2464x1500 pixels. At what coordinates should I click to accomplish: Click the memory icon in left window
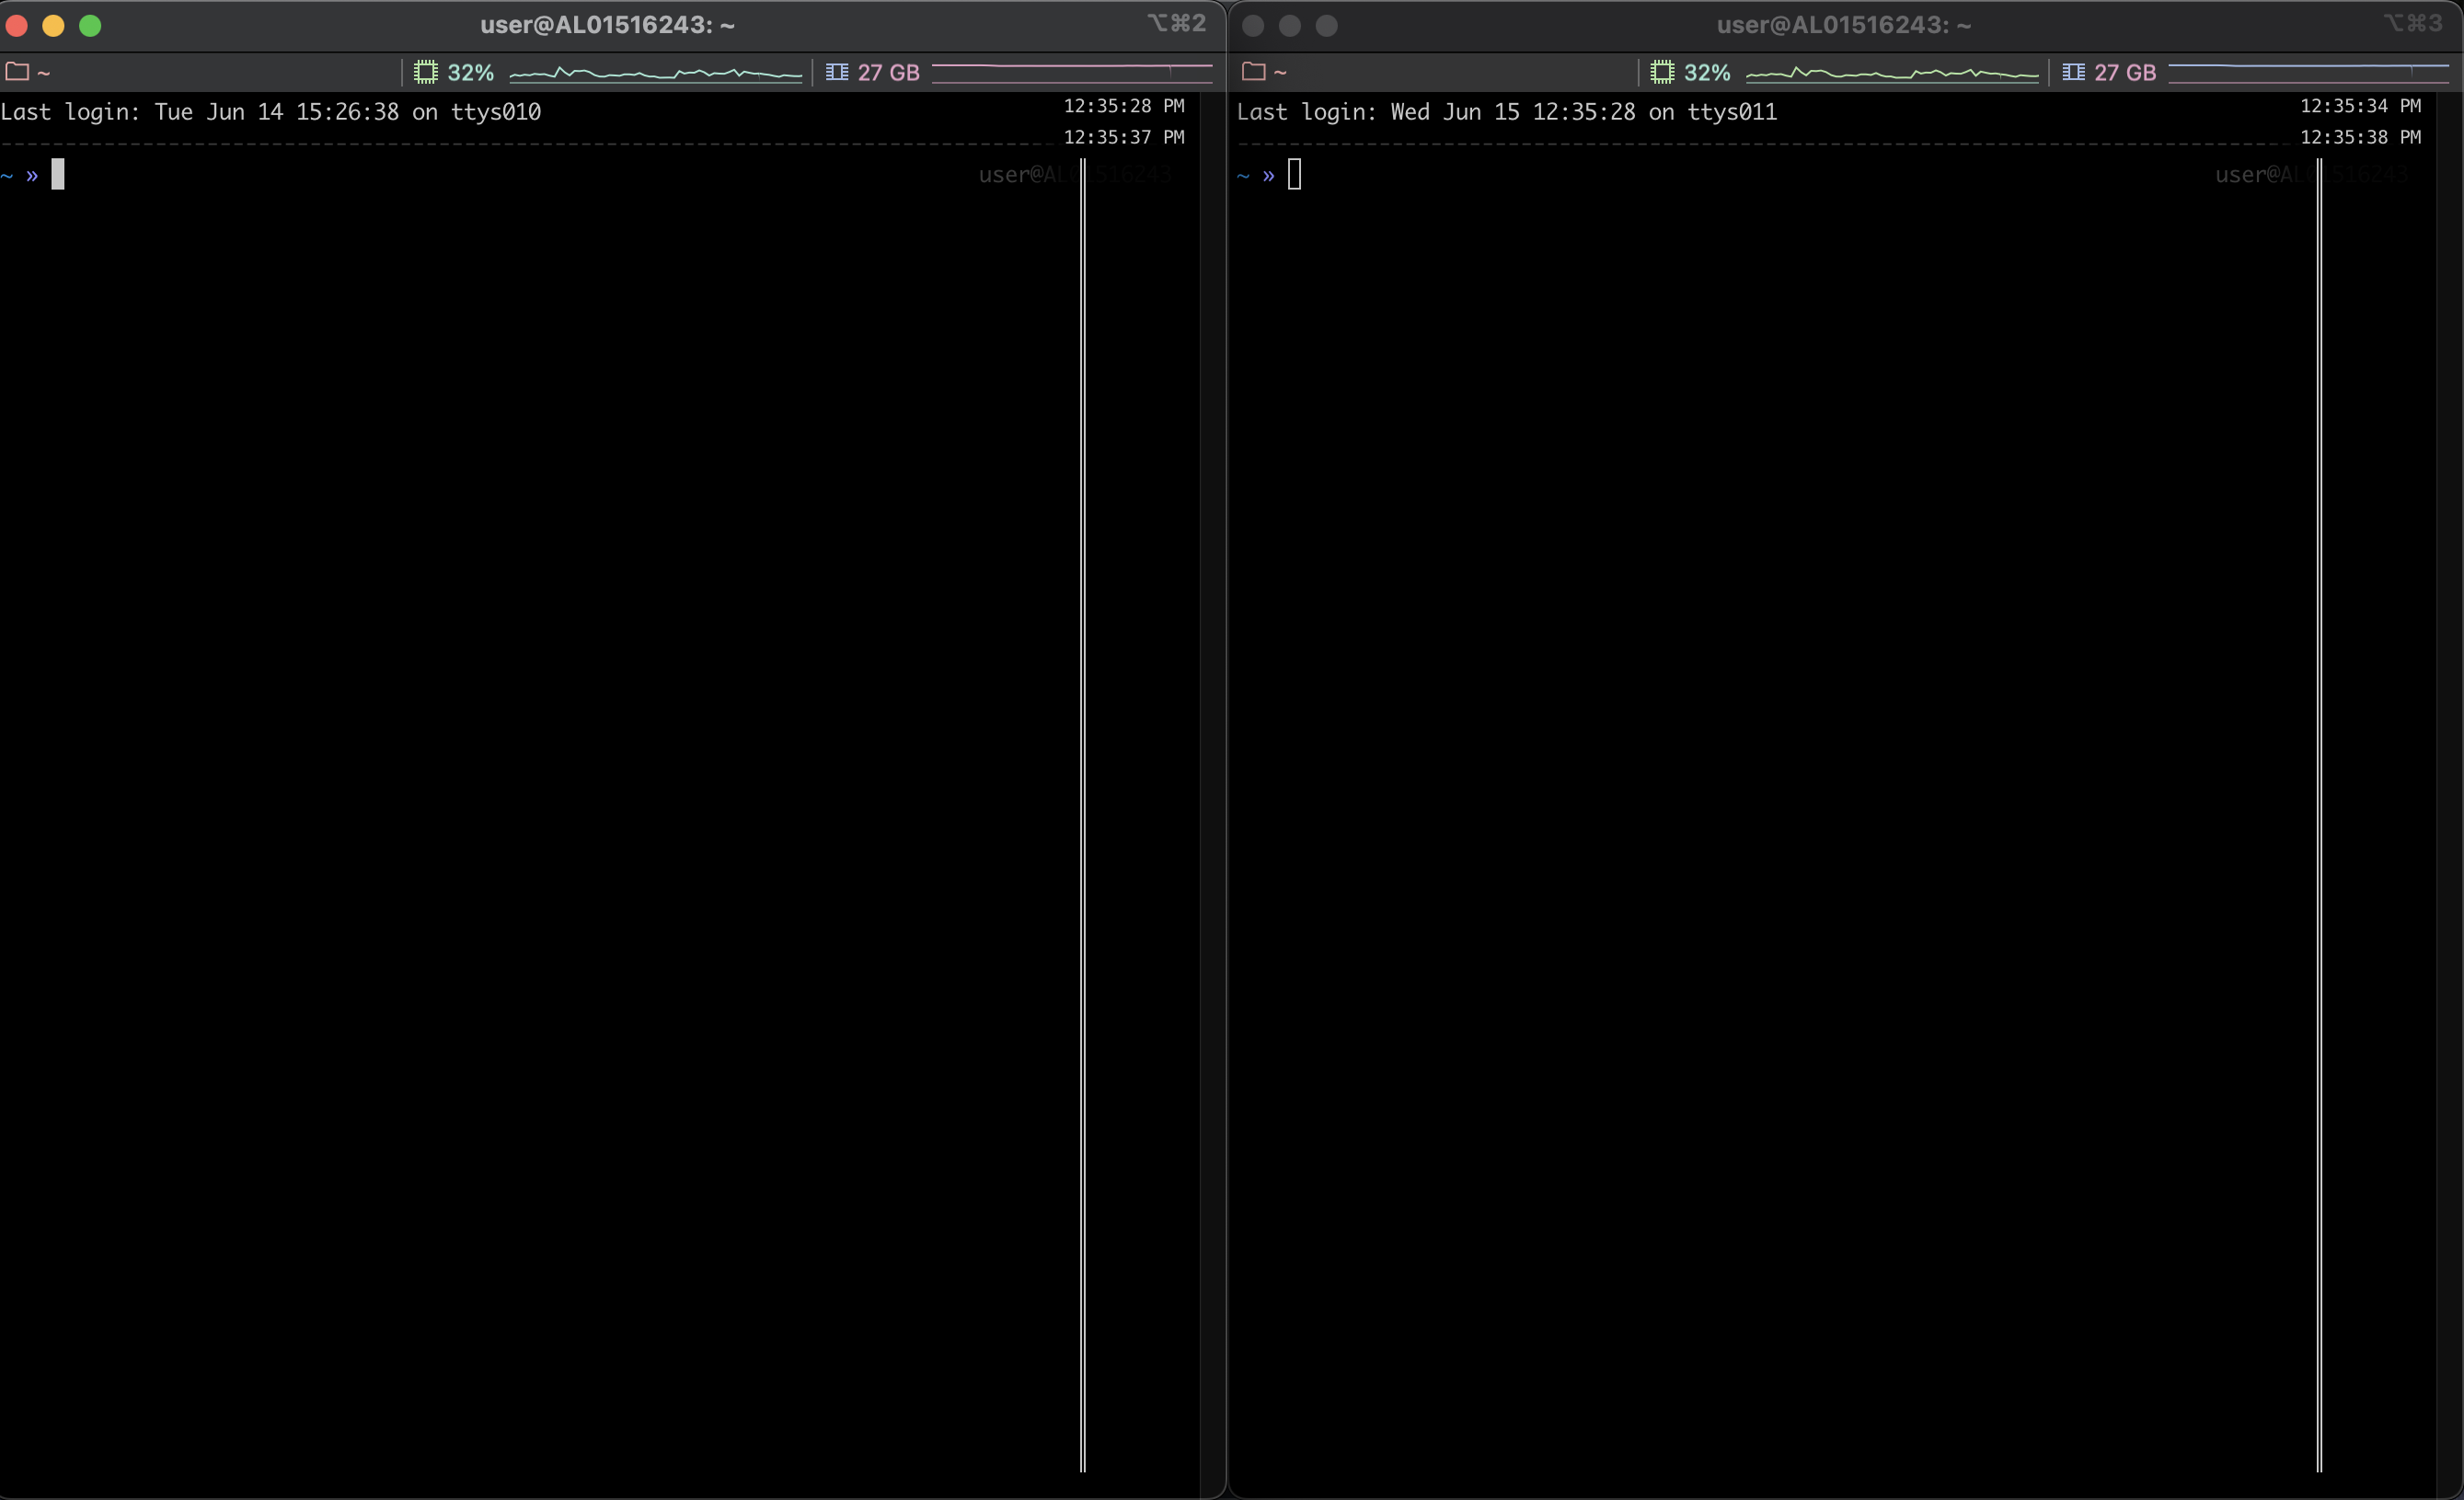click(837, 72)
